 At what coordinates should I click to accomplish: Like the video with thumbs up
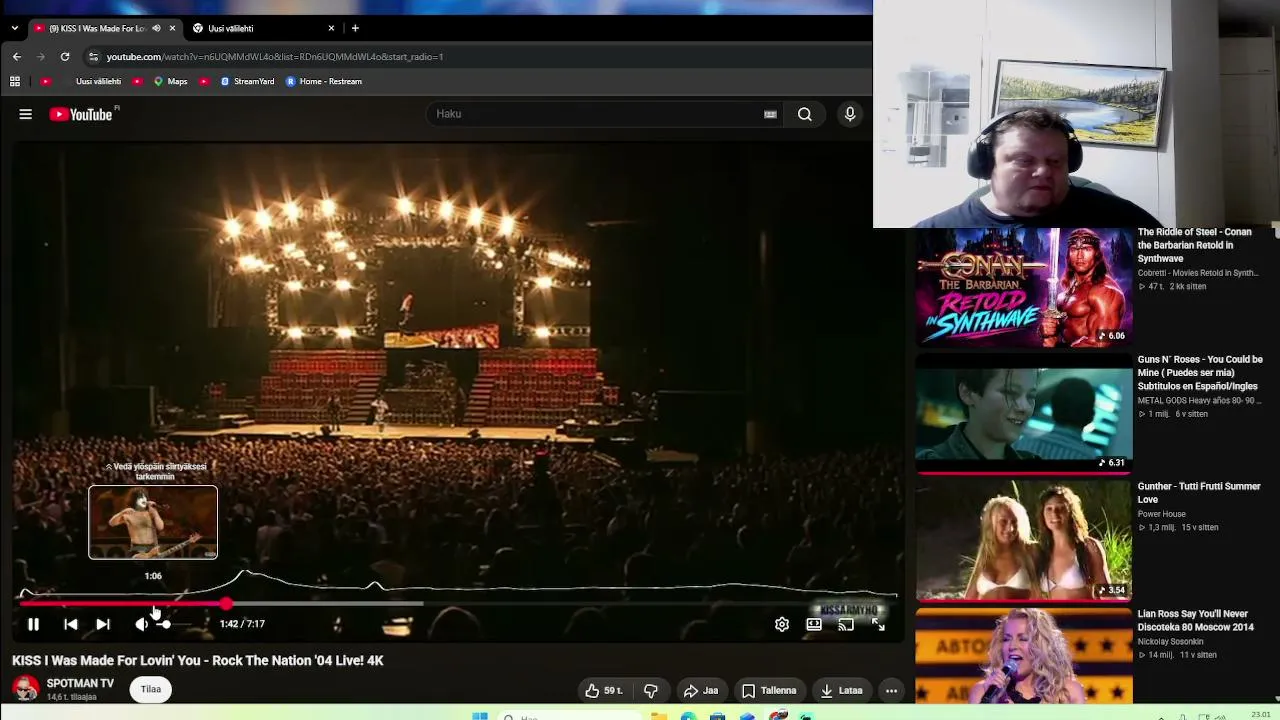coord(604,690)
